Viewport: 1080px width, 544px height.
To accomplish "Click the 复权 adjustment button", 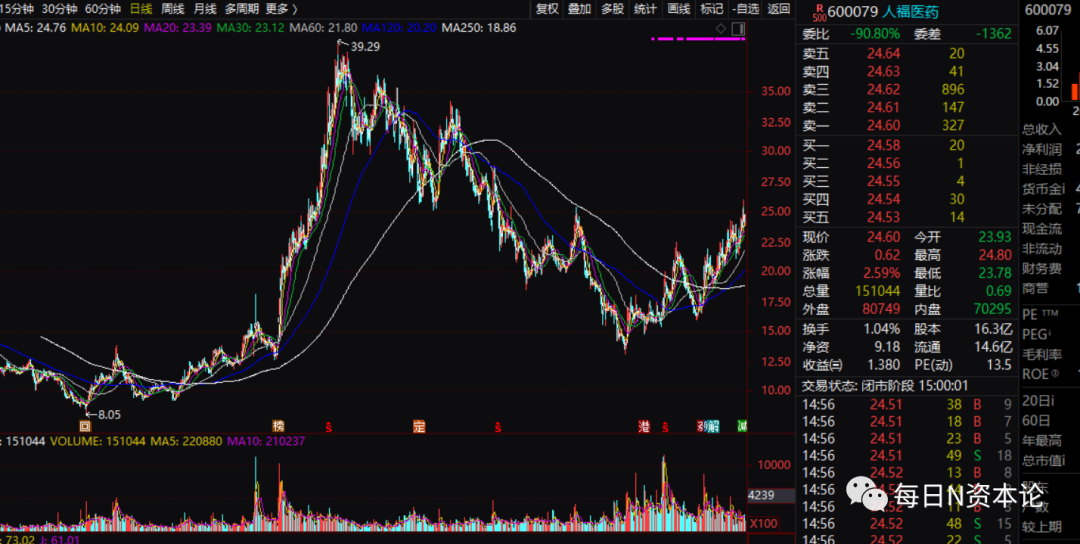I will click(x=547, y=9).
